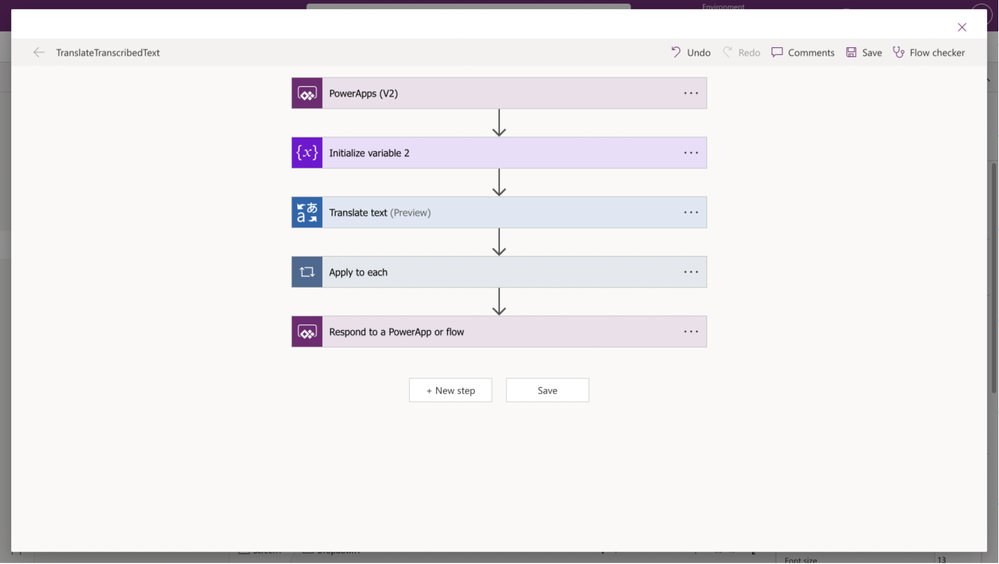Click the Save disk icon in toolbar
Screen dimensions: 999x564
(x=851, y=52)
